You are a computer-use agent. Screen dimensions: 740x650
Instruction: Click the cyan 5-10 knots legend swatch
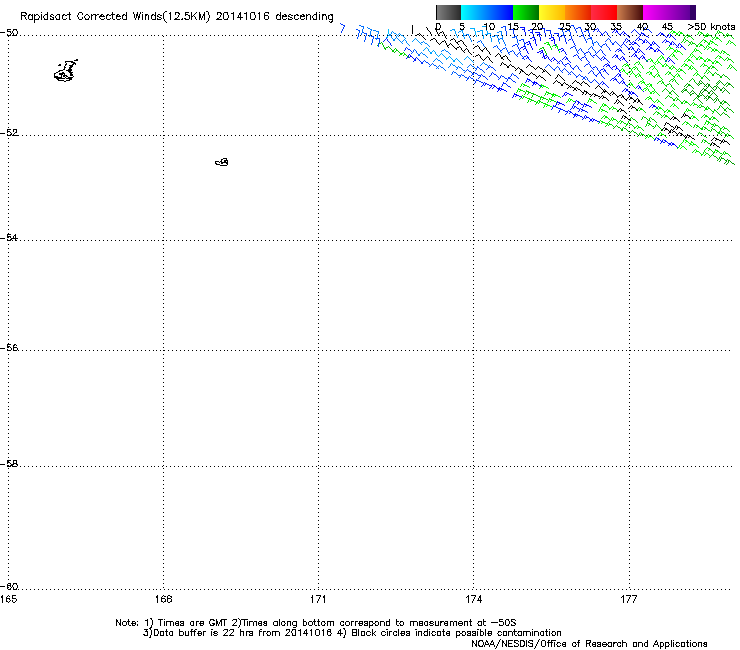[x=474, y=12]
